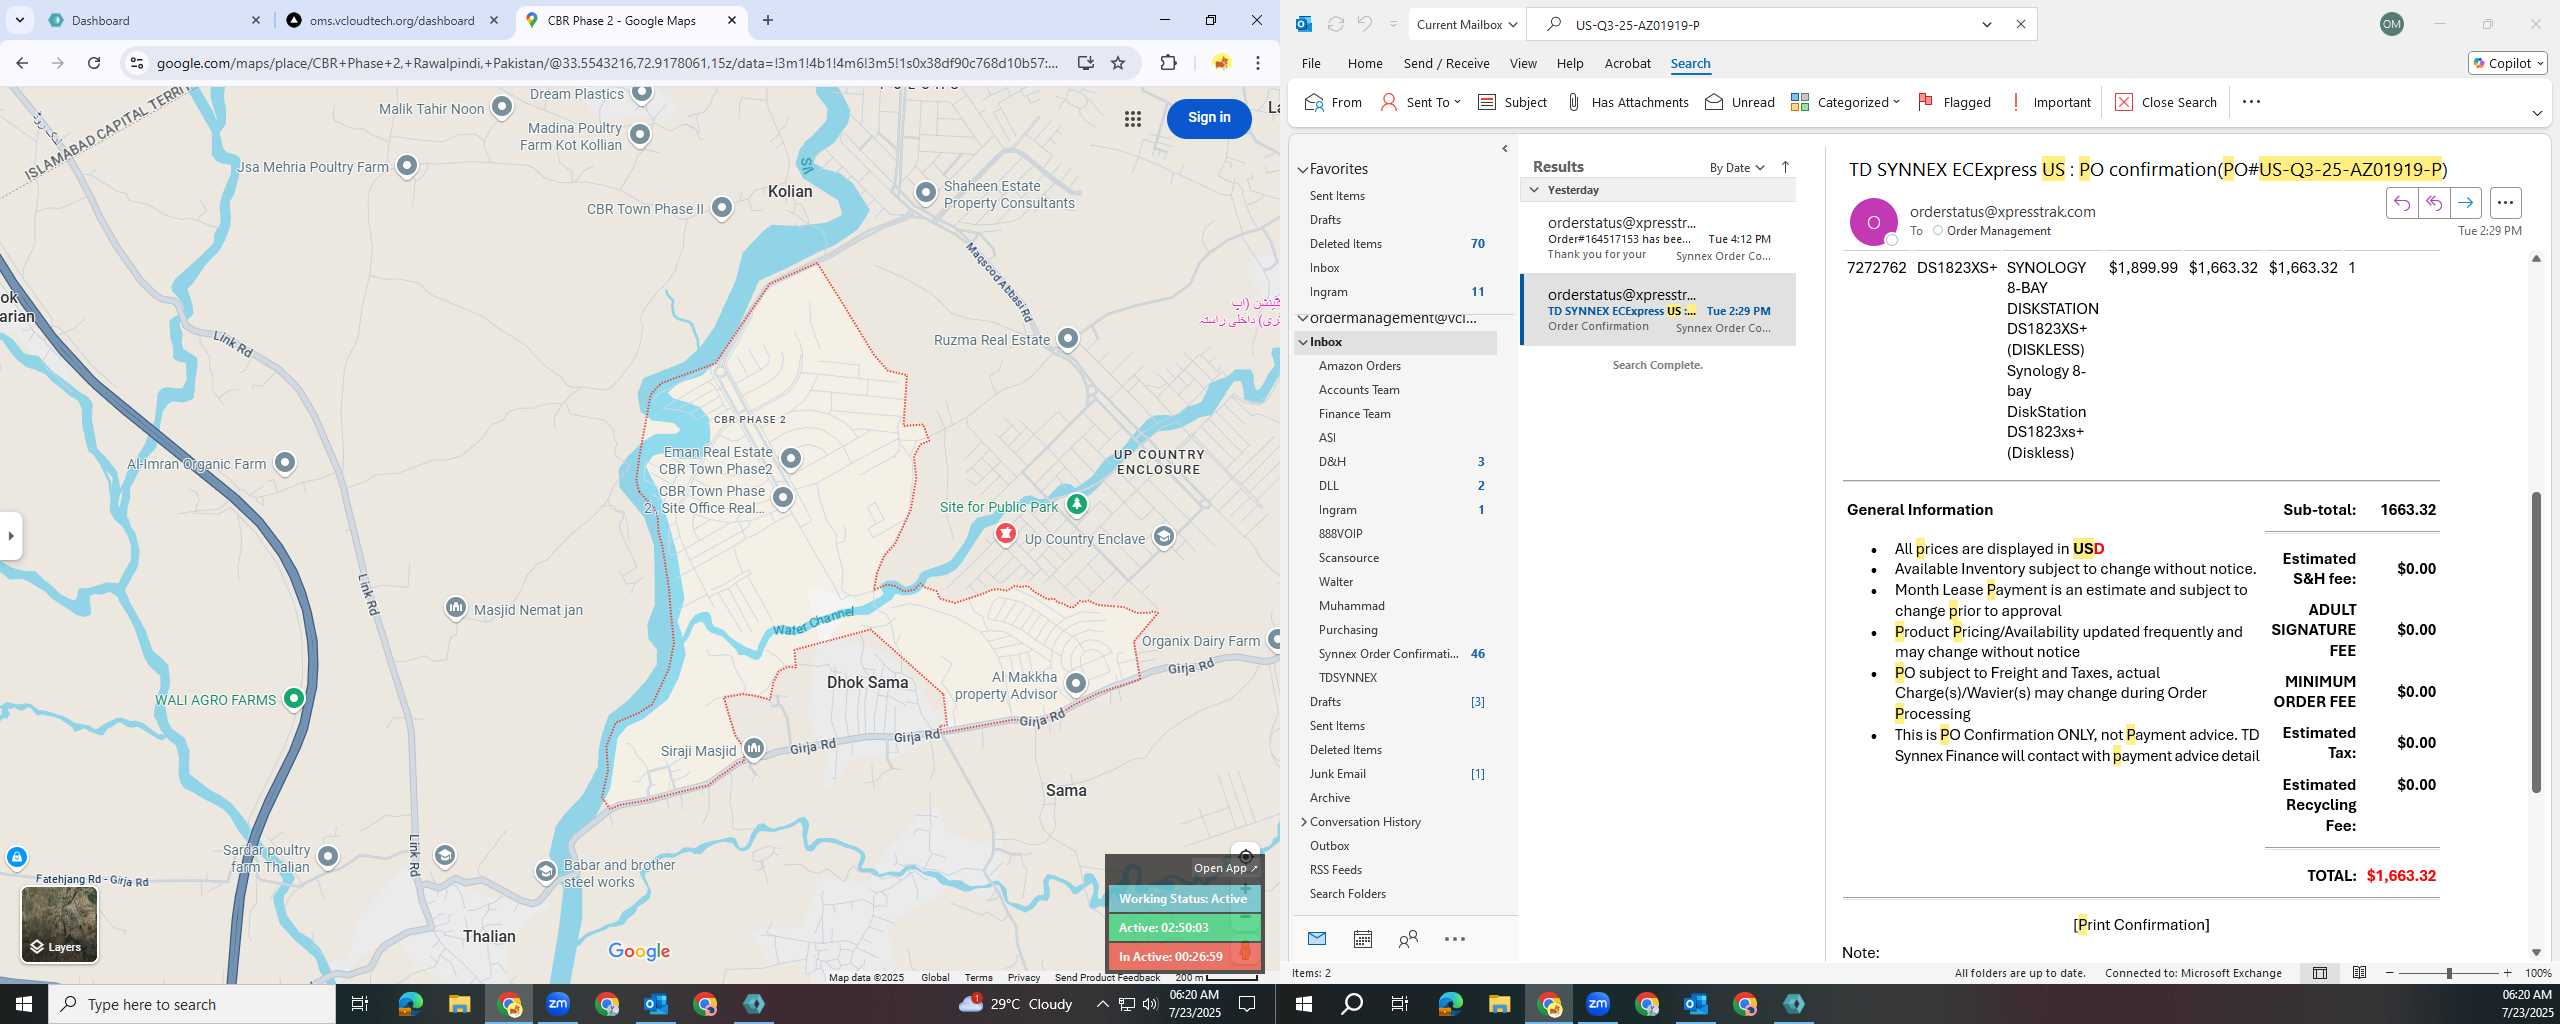The image size is (2560, 1024).
Task: Click the Siraji Masjid map pin
Action: (754, 748)
